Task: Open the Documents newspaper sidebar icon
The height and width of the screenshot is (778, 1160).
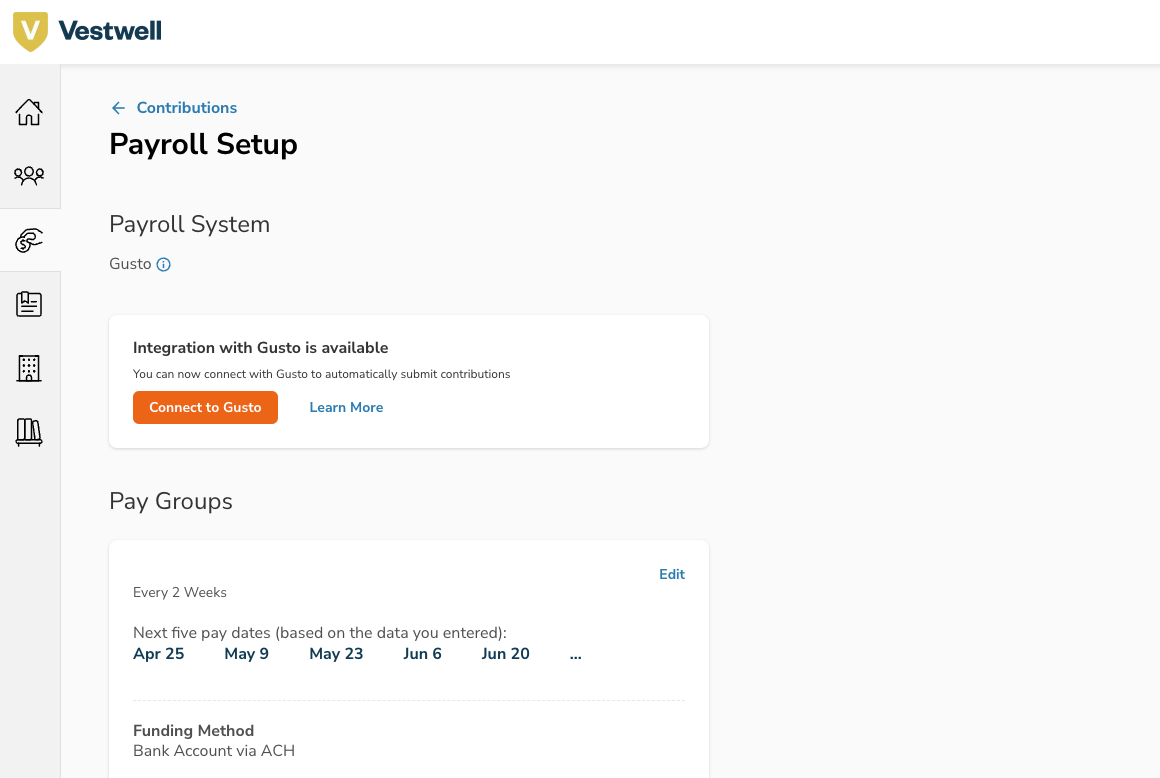Action: tap(29, 304)
